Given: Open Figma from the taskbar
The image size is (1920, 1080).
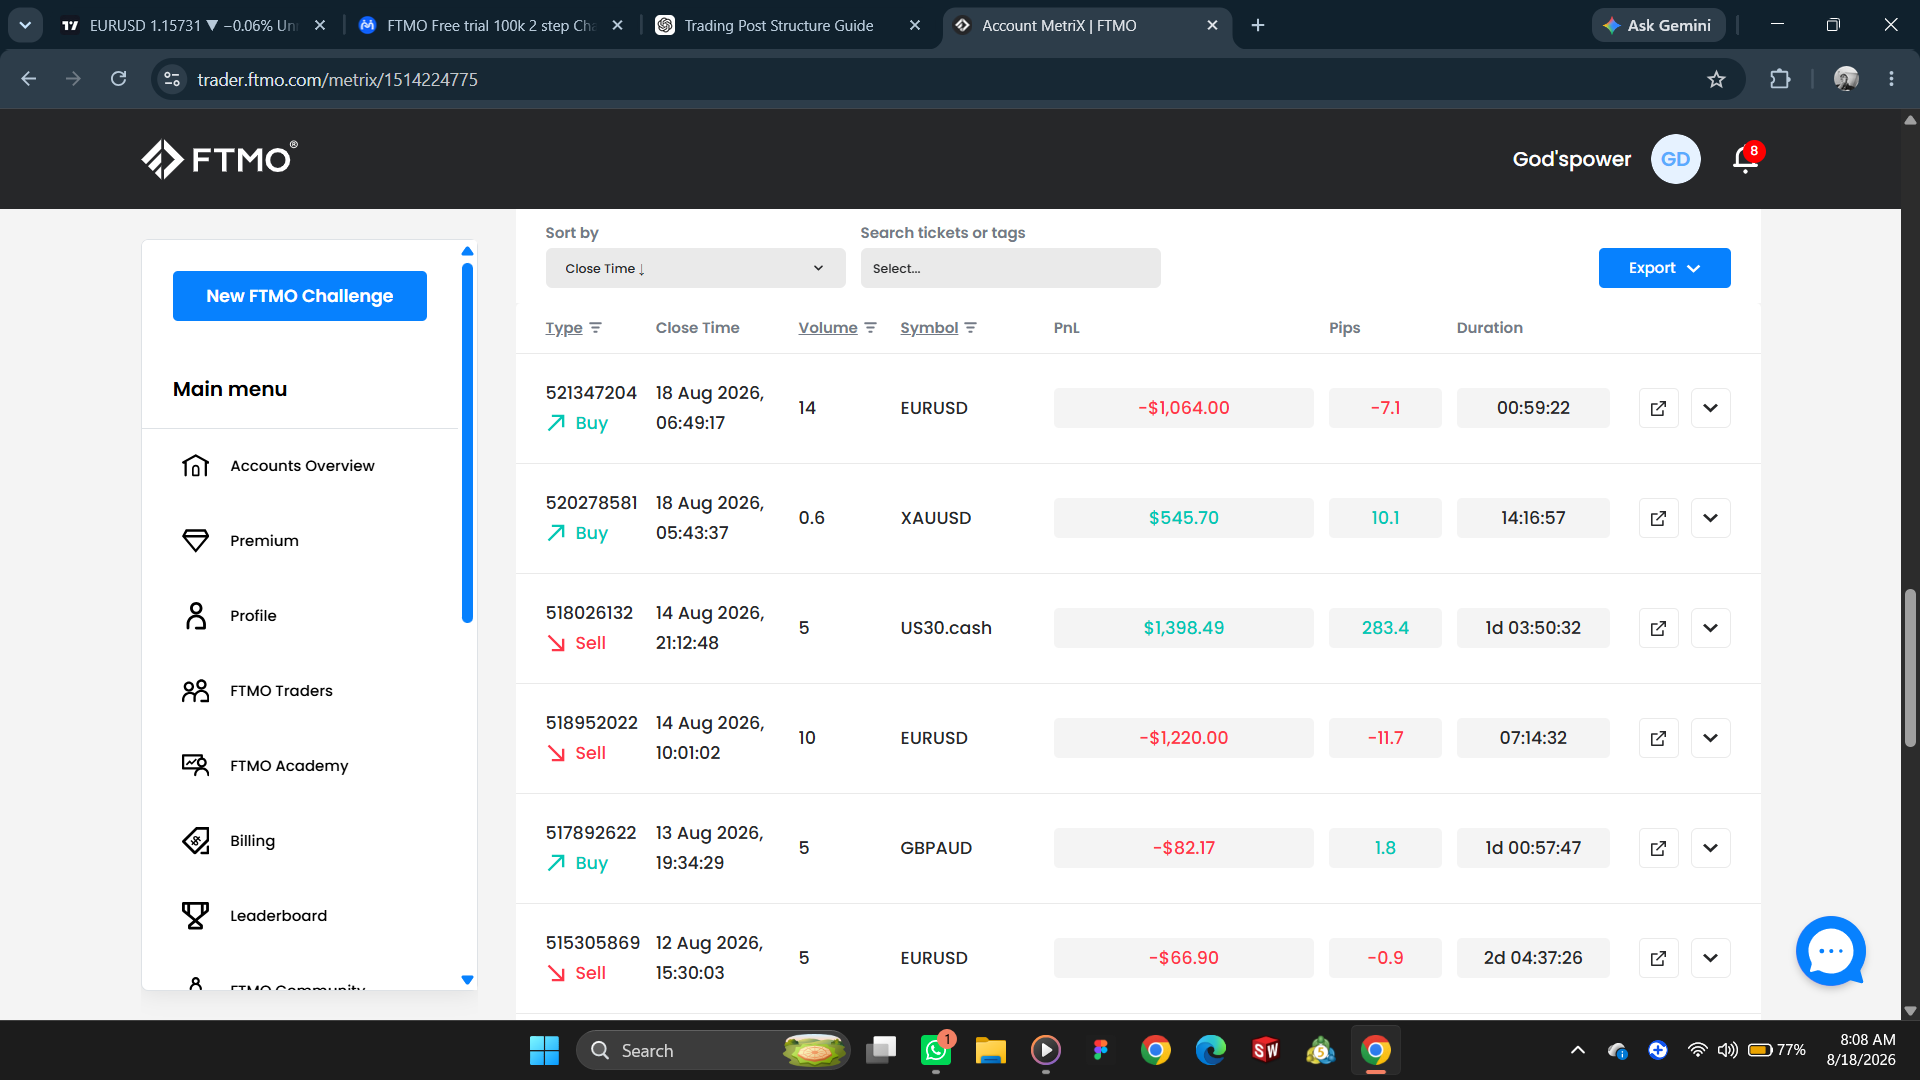Looking at the screenshot, I should [1100, 1050].
